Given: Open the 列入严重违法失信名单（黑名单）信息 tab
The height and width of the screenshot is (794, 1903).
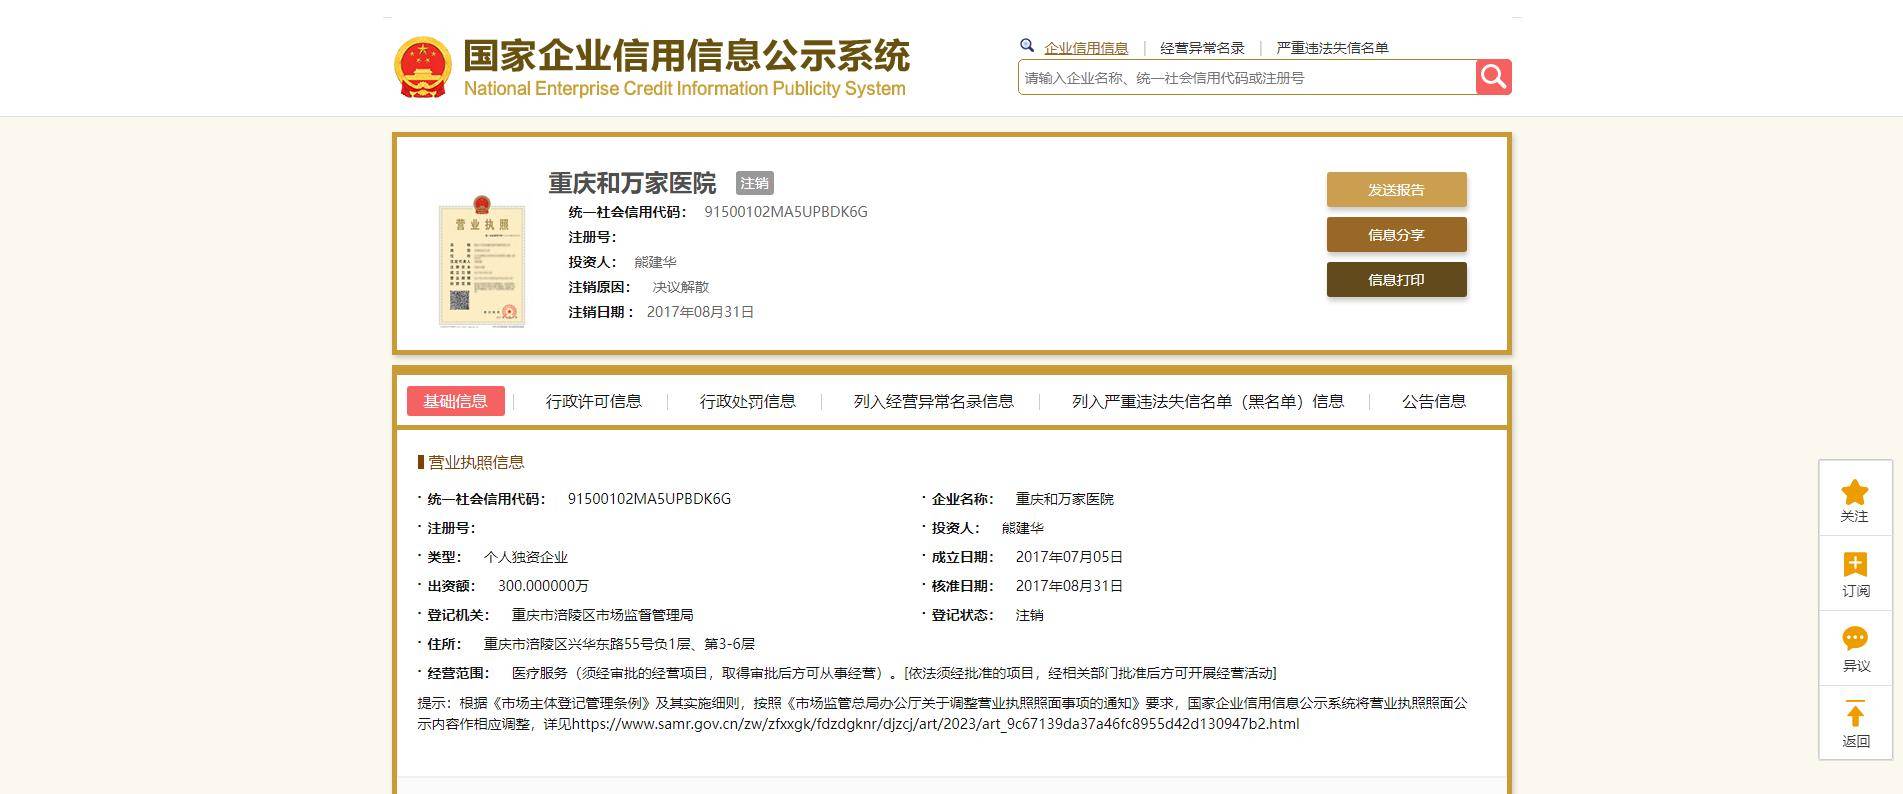Looking at the screenshot, I should (x=1207, y=401).
